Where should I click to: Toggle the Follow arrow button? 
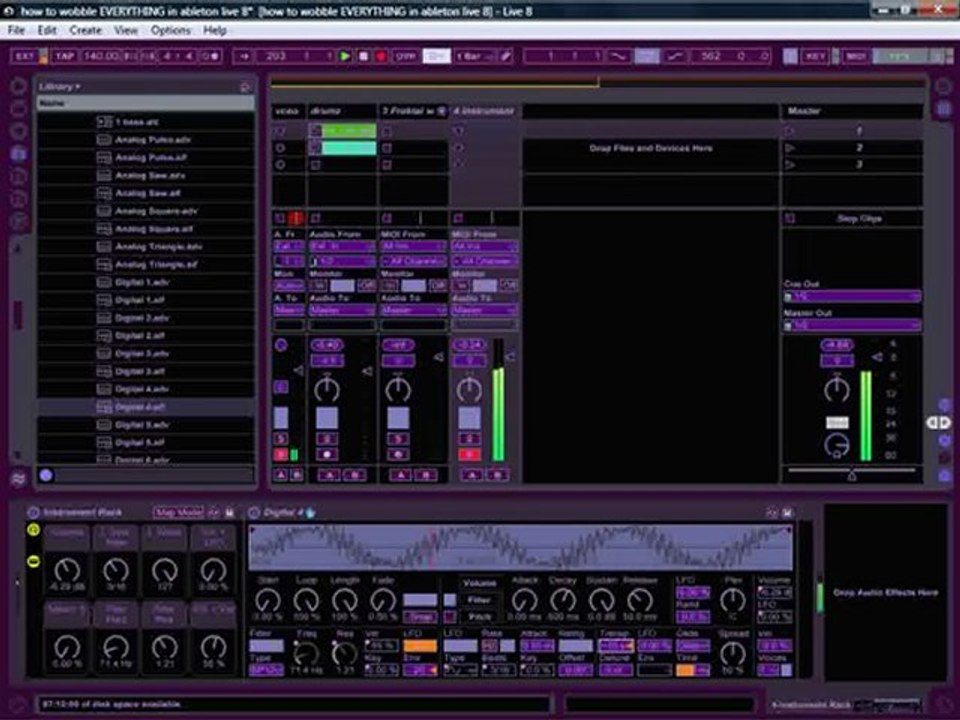pyautogui.click(x=244, y=56)
